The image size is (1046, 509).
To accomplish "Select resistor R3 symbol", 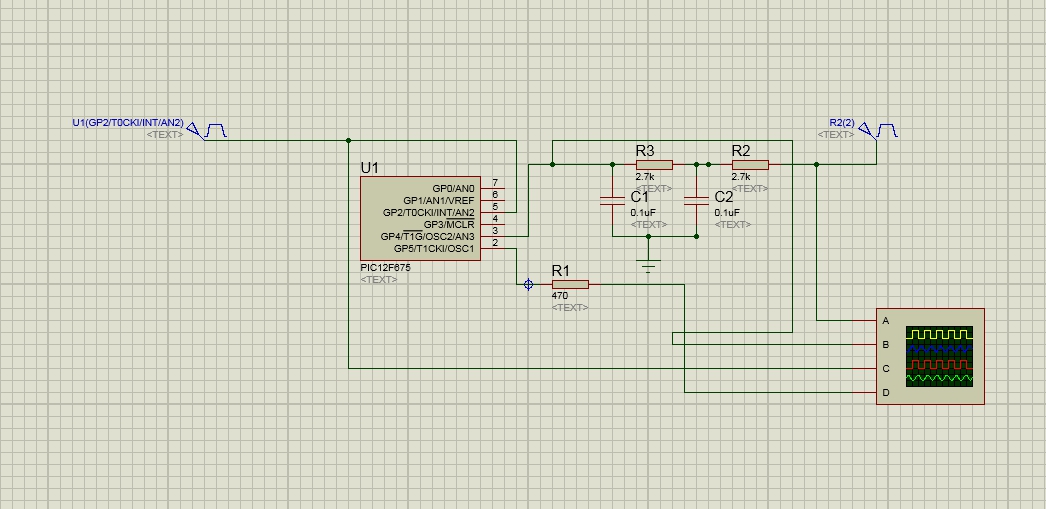I will pyautogui.click(x=653, y=165).
